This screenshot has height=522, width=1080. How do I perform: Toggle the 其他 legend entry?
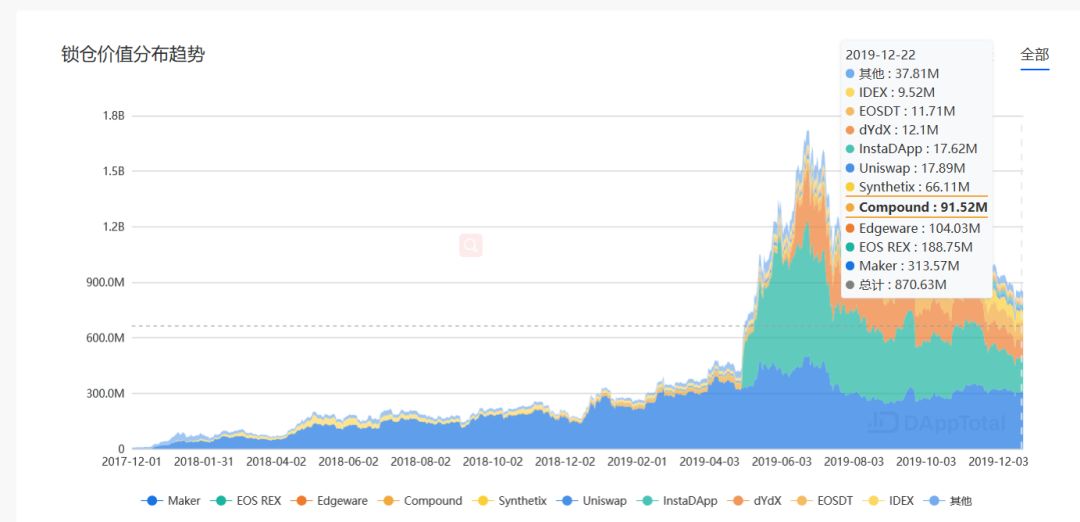(947, 501)
